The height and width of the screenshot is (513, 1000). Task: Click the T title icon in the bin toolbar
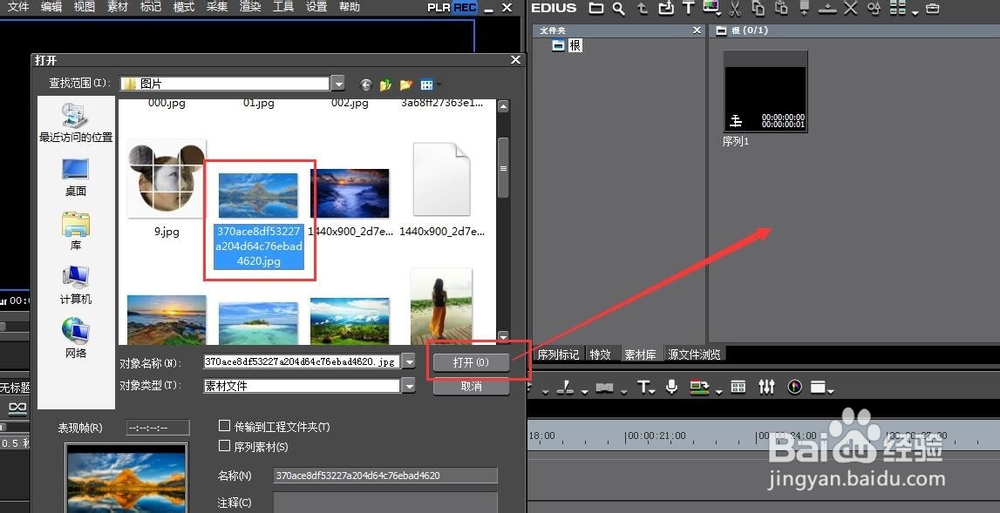tap(688, 8)
